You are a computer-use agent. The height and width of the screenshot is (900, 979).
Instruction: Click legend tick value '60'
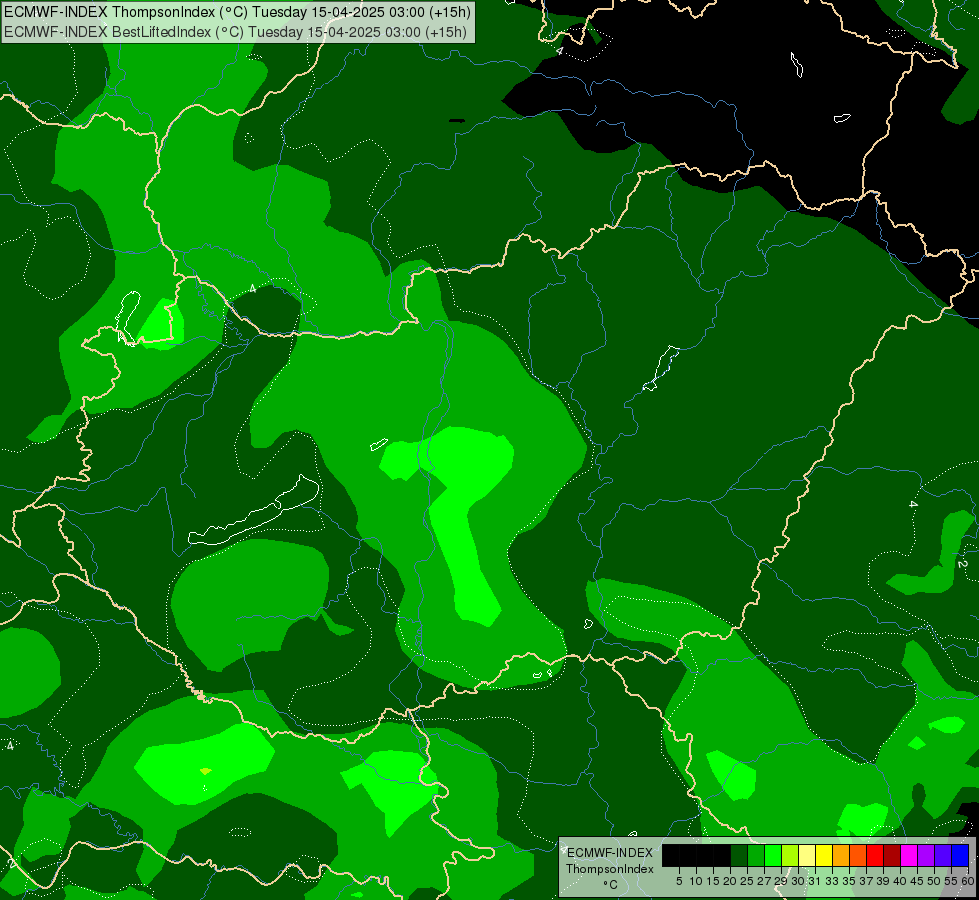(x=968, y=881)
